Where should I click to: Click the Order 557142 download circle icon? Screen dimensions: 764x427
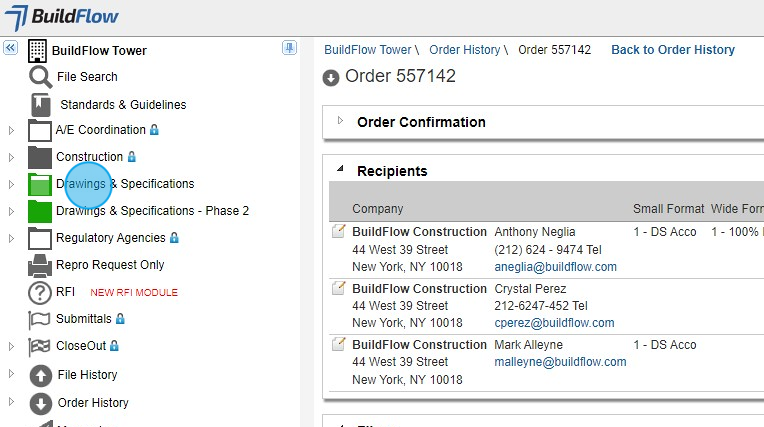tap(331, 78)
